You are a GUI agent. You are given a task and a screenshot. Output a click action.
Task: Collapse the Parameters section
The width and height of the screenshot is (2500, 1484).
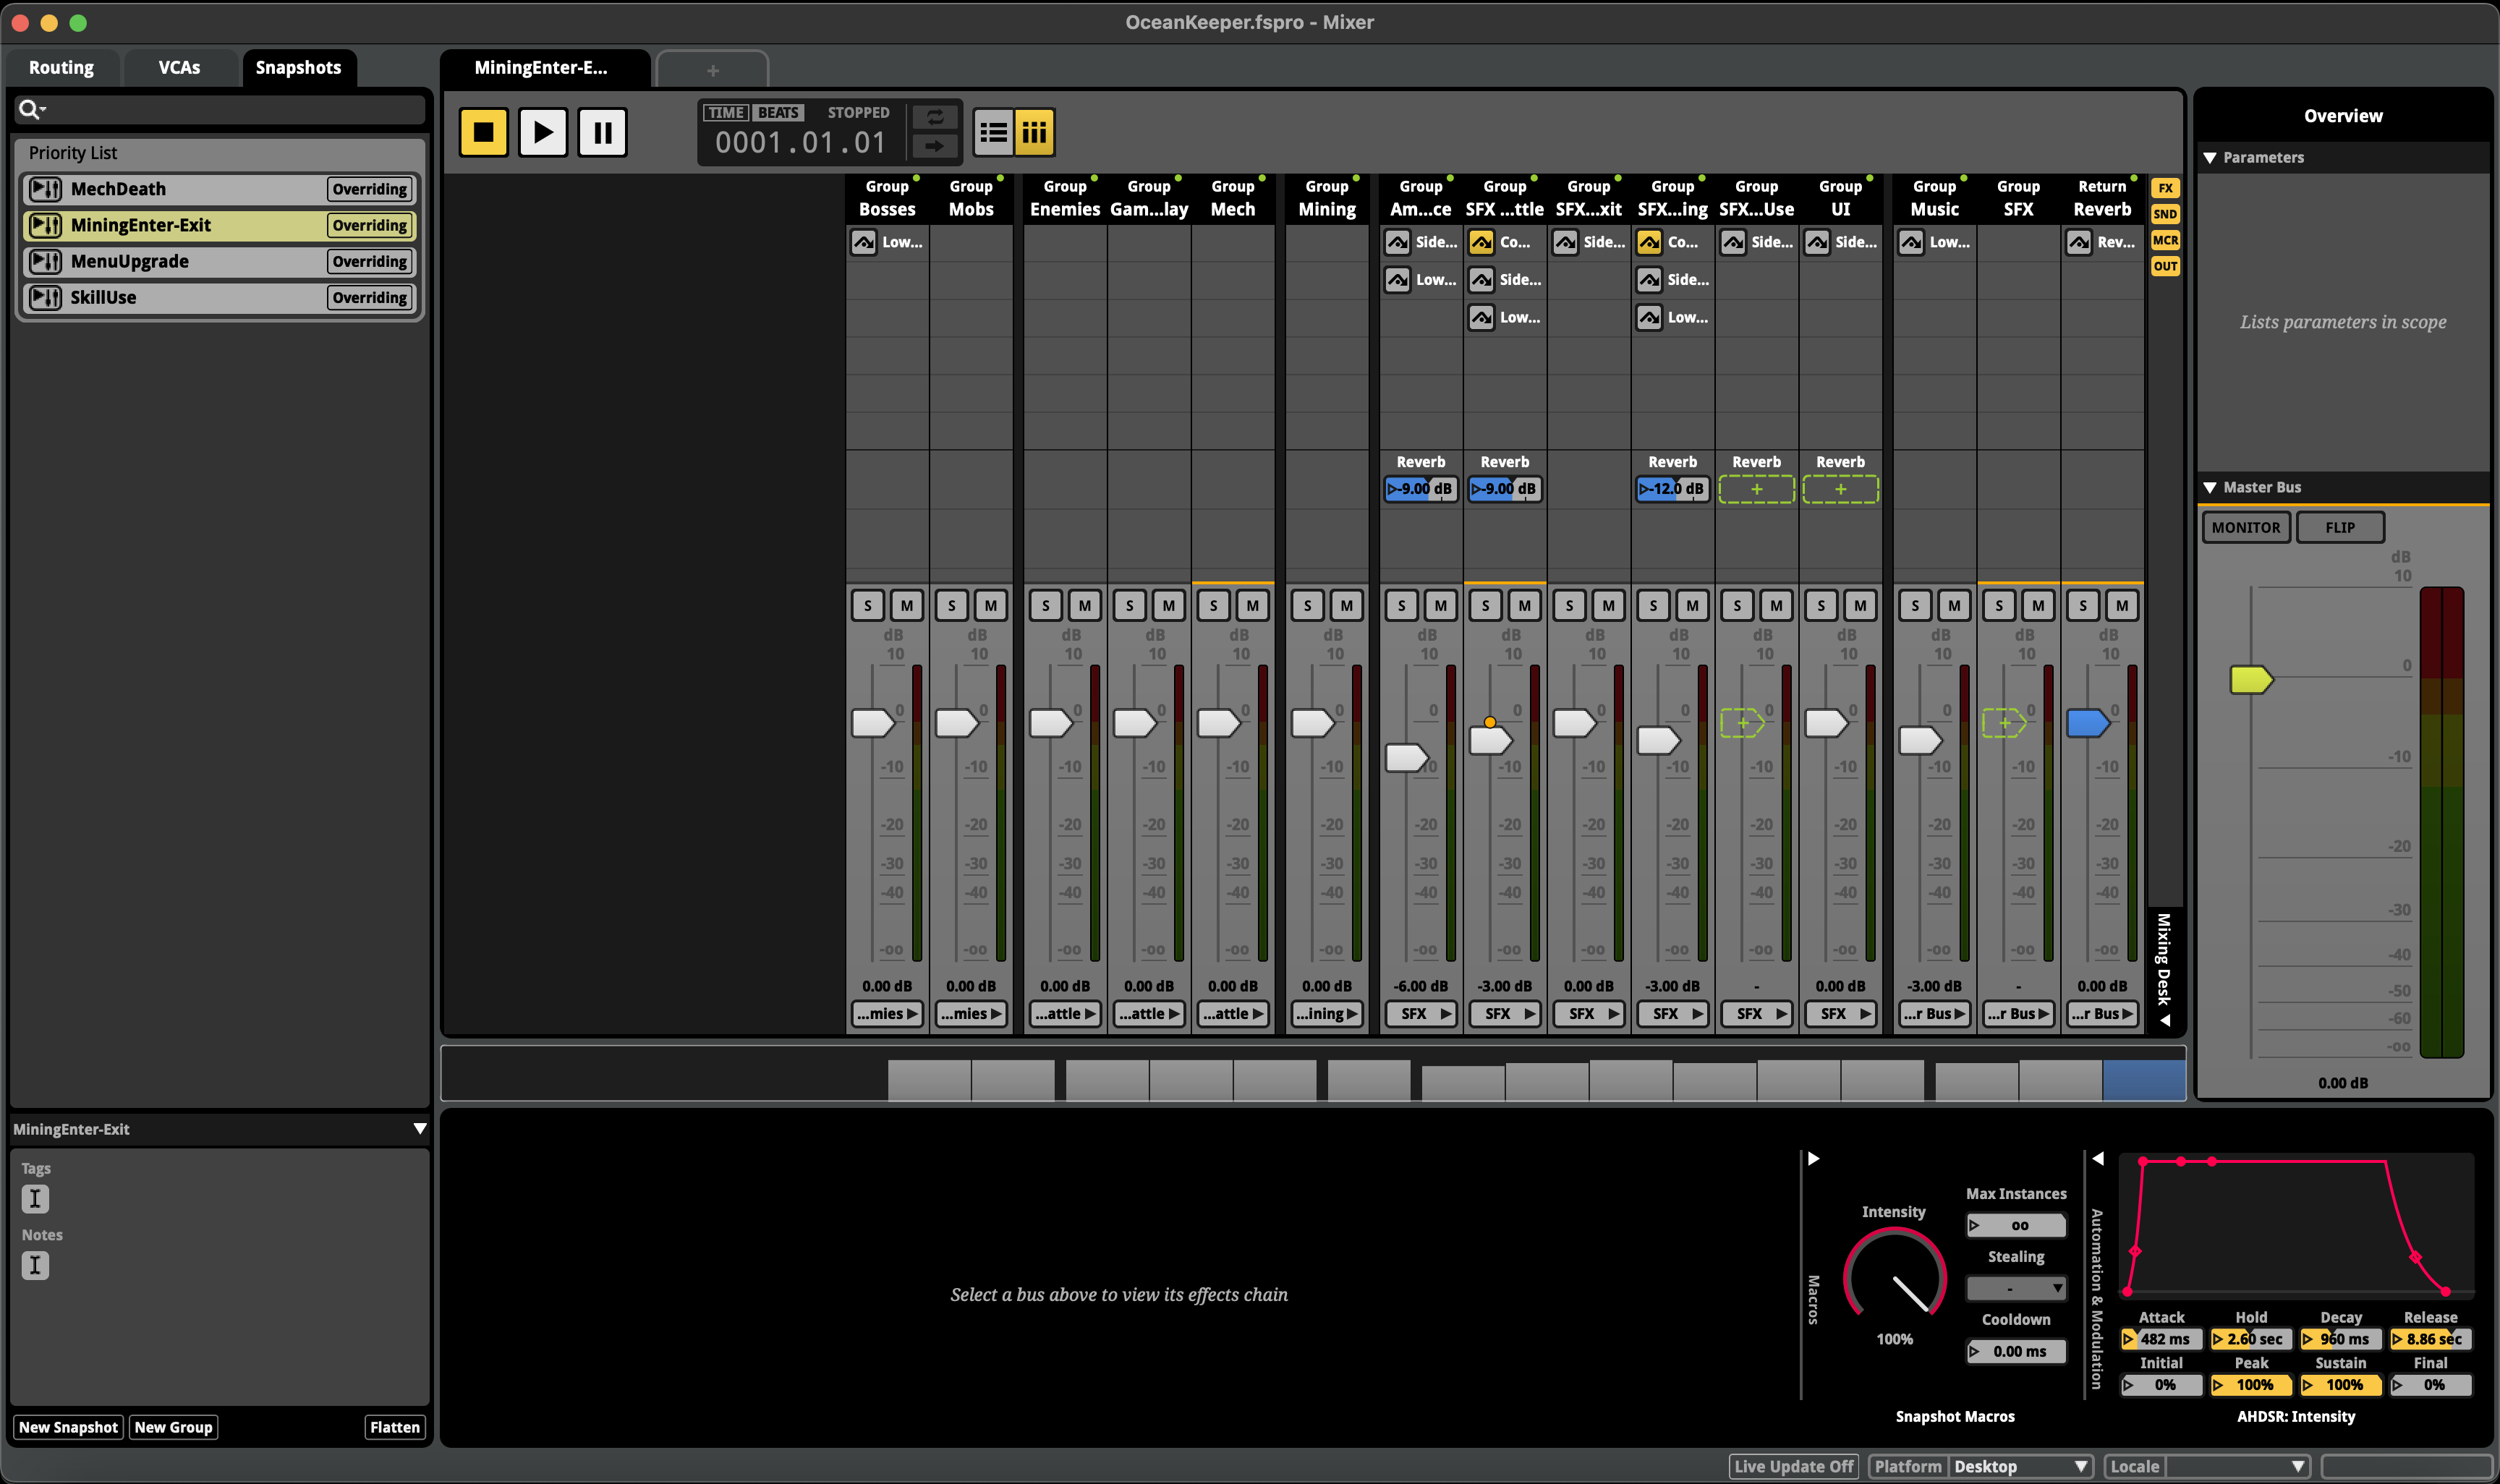[x=2211, y=158]
